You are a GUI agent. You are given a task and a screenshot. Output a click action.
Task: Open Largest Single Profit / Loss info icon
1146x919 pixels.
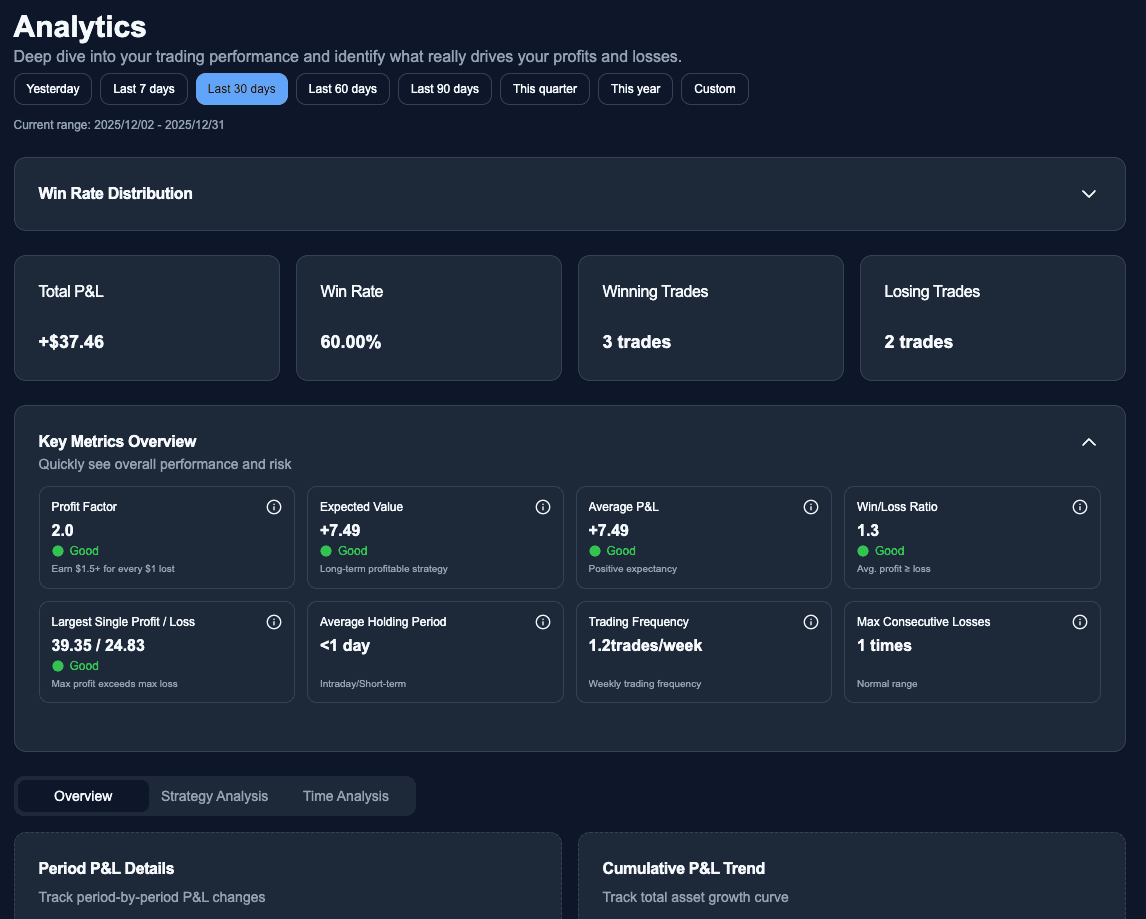tap(274, 622)
